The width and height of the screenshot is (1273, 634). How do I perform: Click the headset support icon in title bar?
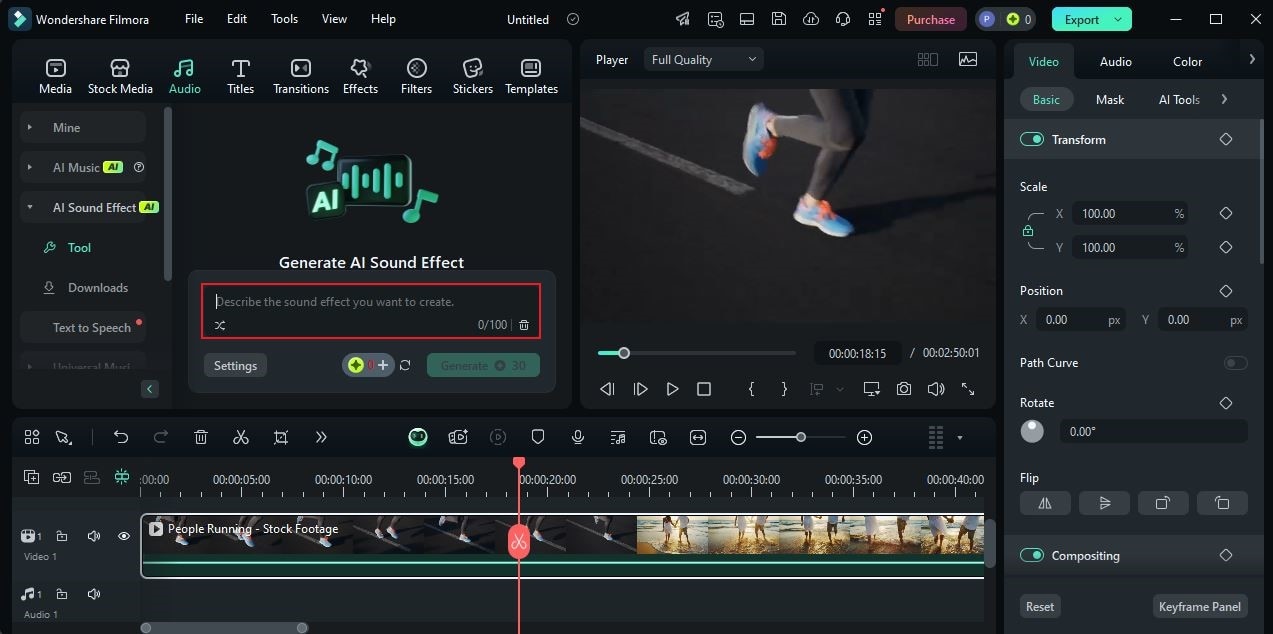(x=843, y=19)
